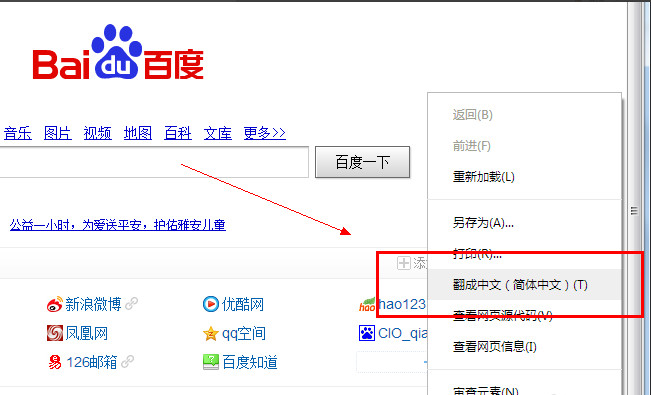Click the Baidu search input field

(154, 162)
